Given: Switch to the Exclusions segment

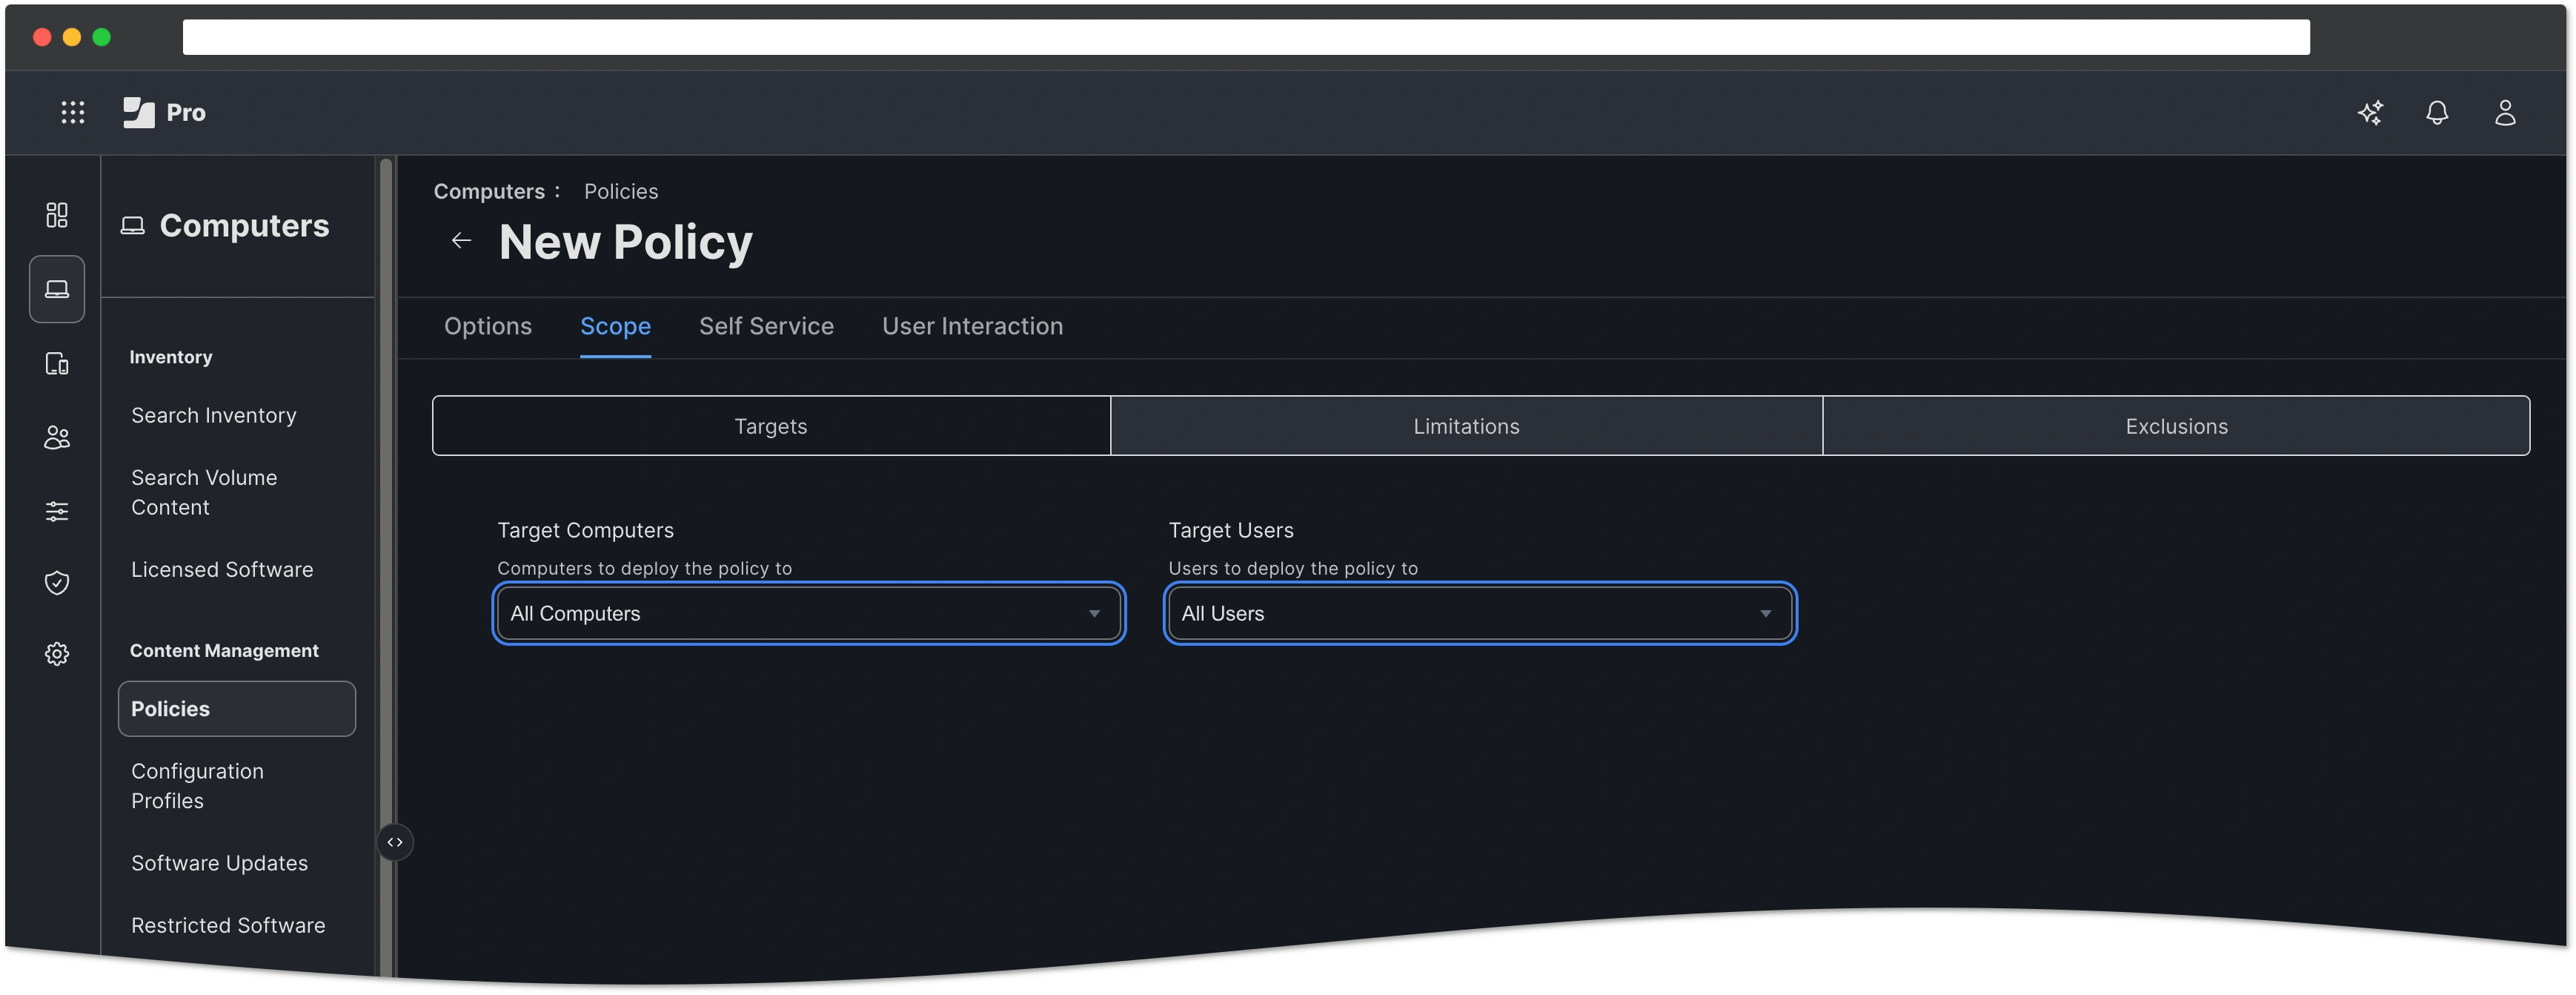Looking at the screenshot, I should (2176, 426).
